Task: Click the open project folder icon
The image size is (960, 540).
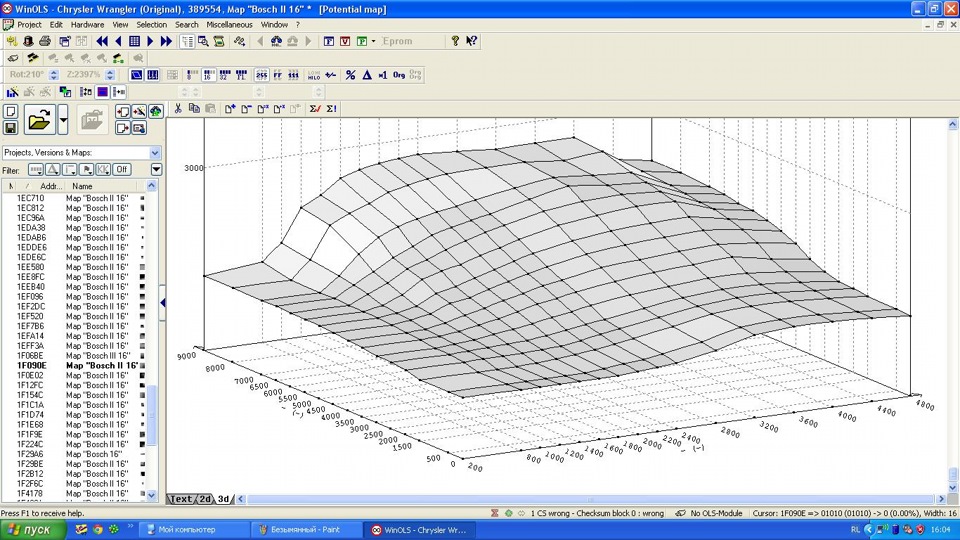Action: tap(38, 121)
